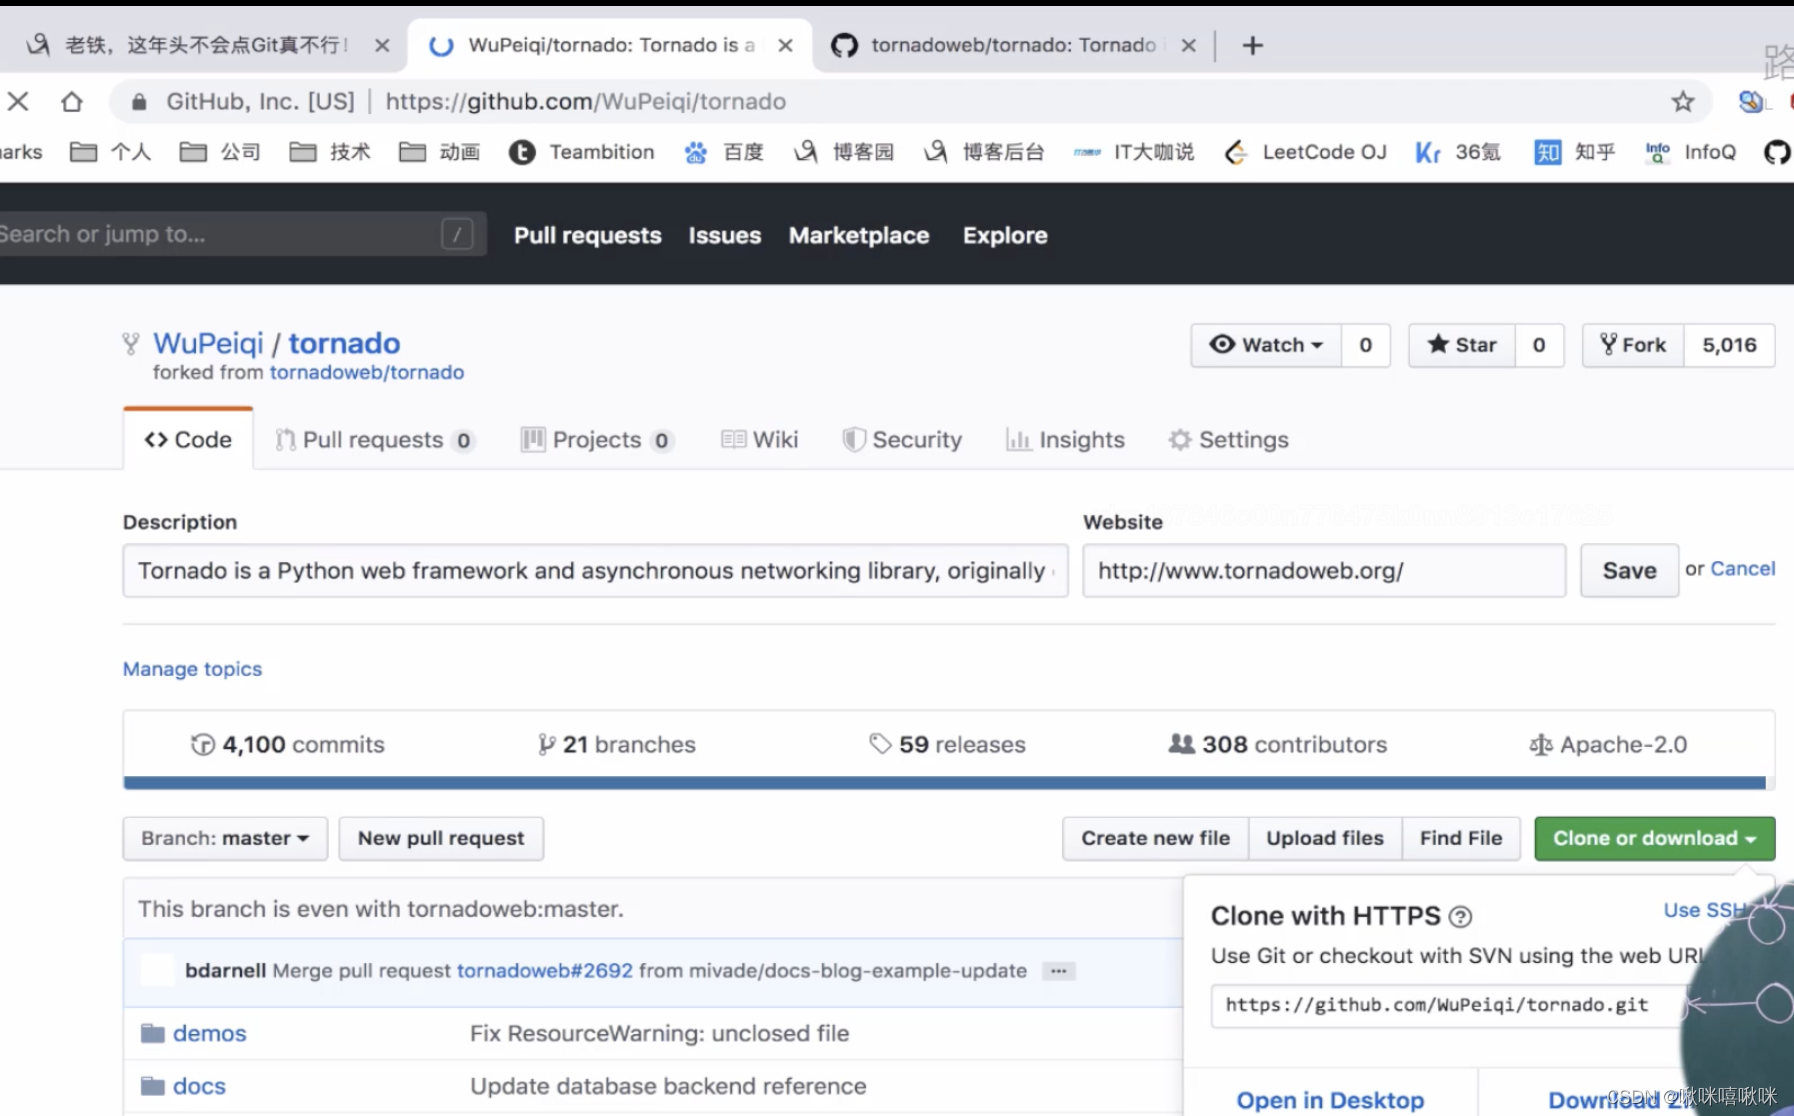Viewport: 1794px width, 1116px height.
Task: Star the repository
Action: click(x=1462, y=345)
